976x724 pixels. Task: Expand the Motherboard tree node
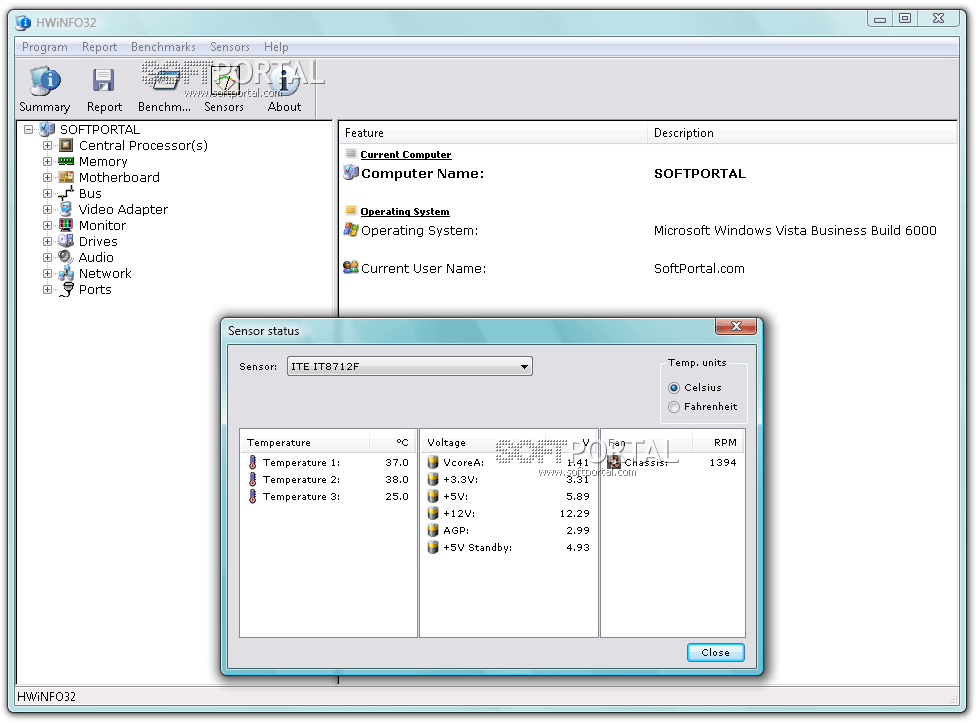(x=47, y=177)
